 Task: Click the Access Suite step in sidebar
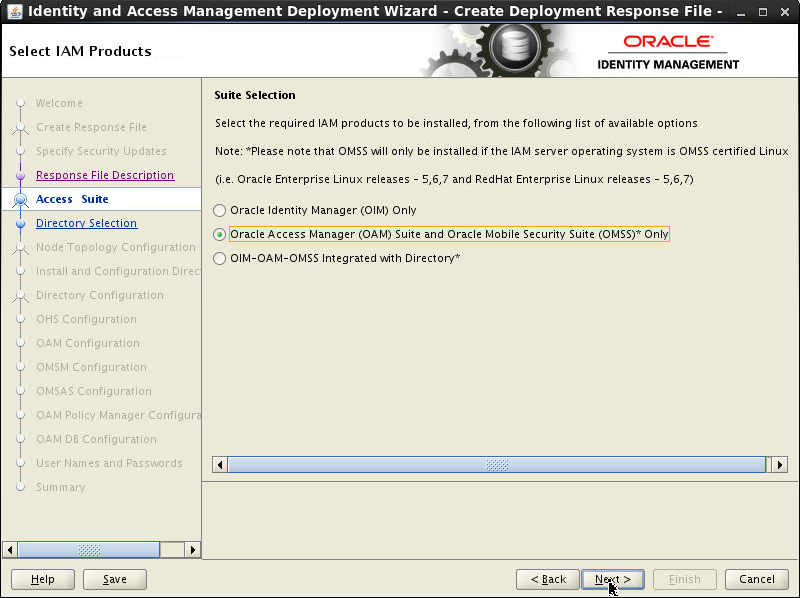(72, 199)
